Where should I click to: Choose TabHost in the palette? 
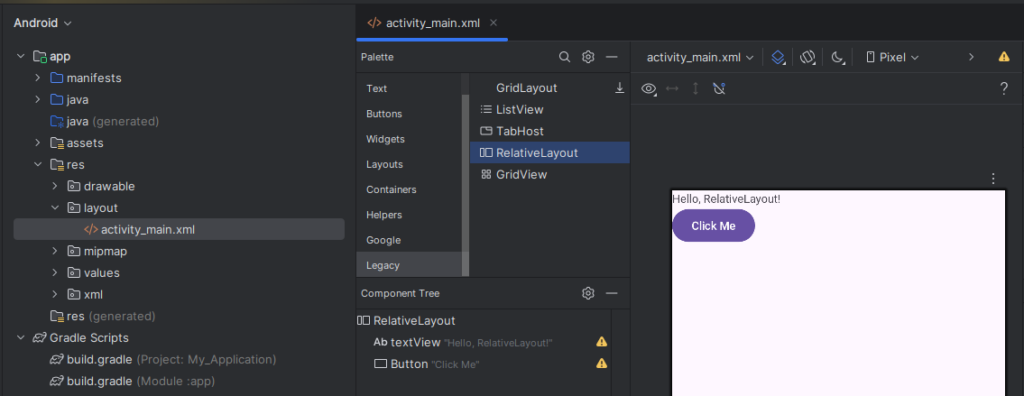[550, 131]
